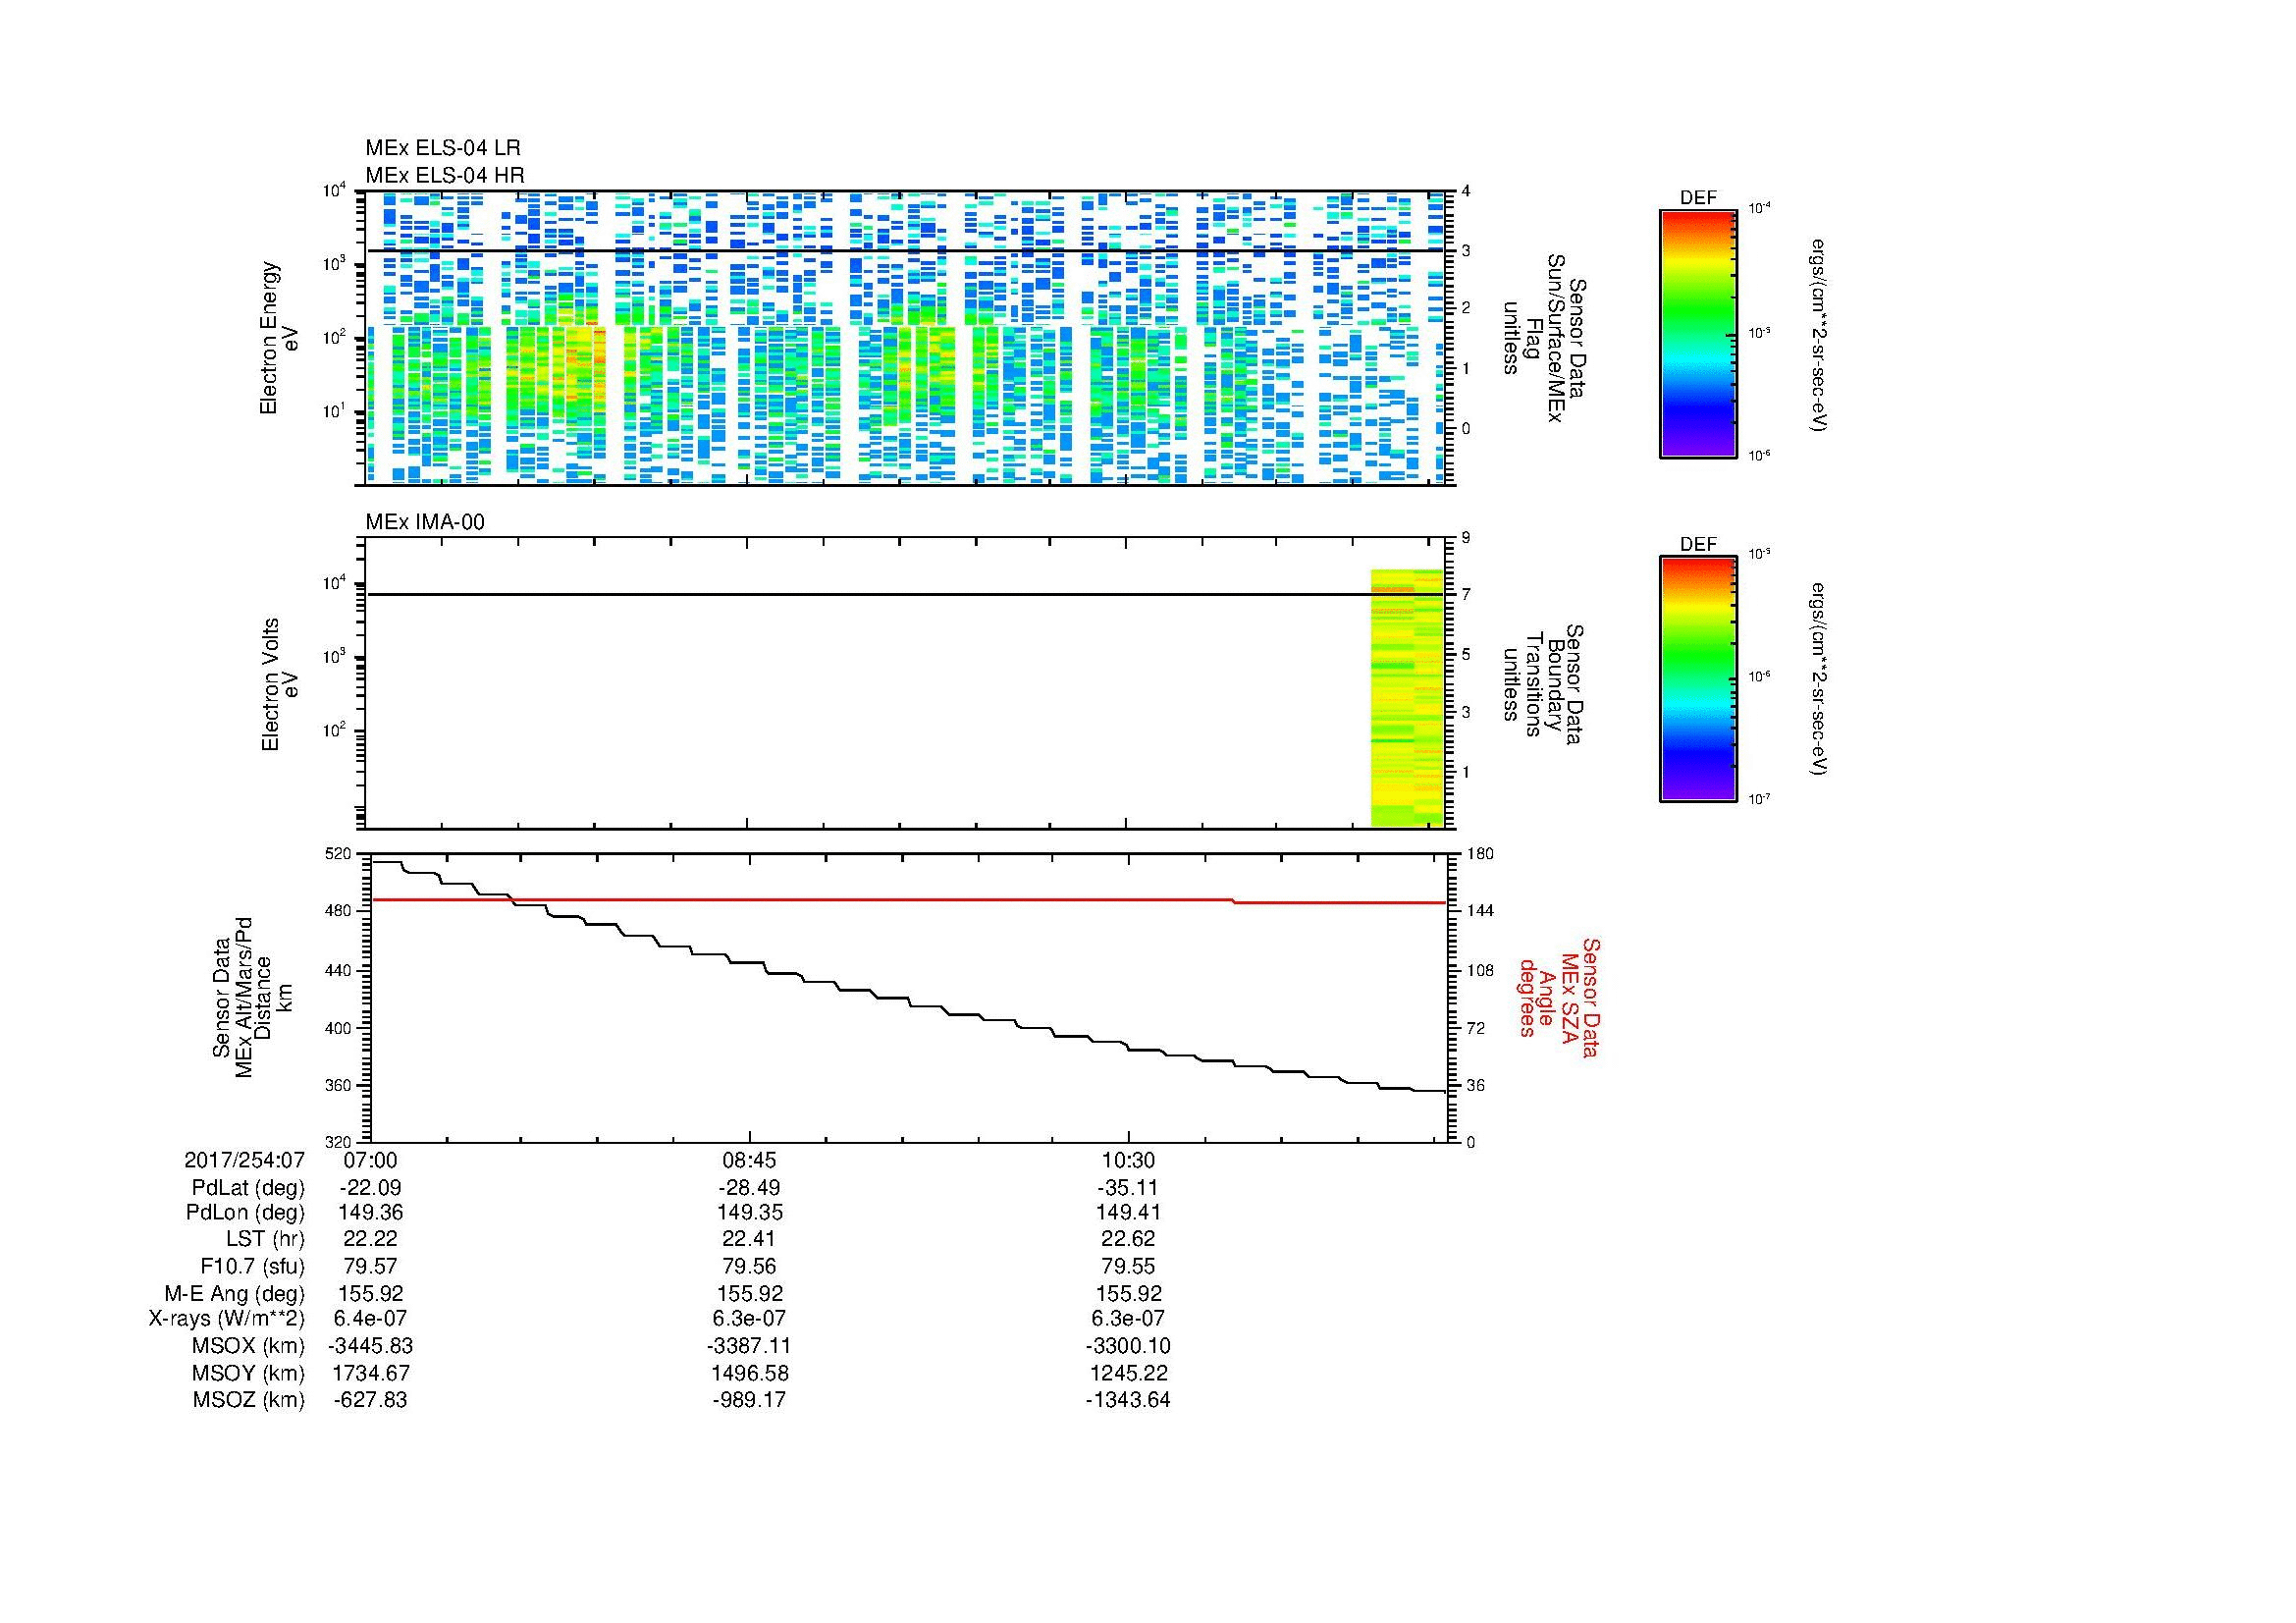2296x1623 pixels.
Task: Click the PdLon value 149.41
Action: click(x=1128, y=1213)
